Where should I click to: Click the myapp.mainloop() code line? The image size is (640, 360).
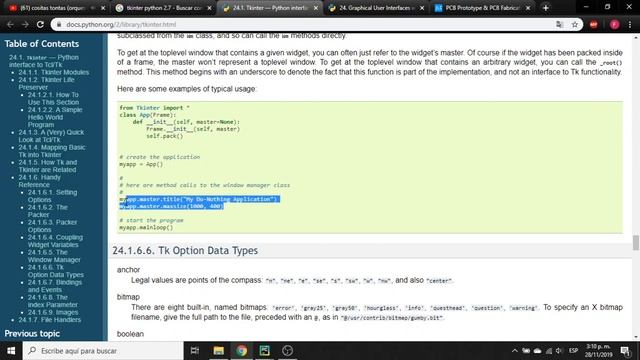(x=146, y=227)
